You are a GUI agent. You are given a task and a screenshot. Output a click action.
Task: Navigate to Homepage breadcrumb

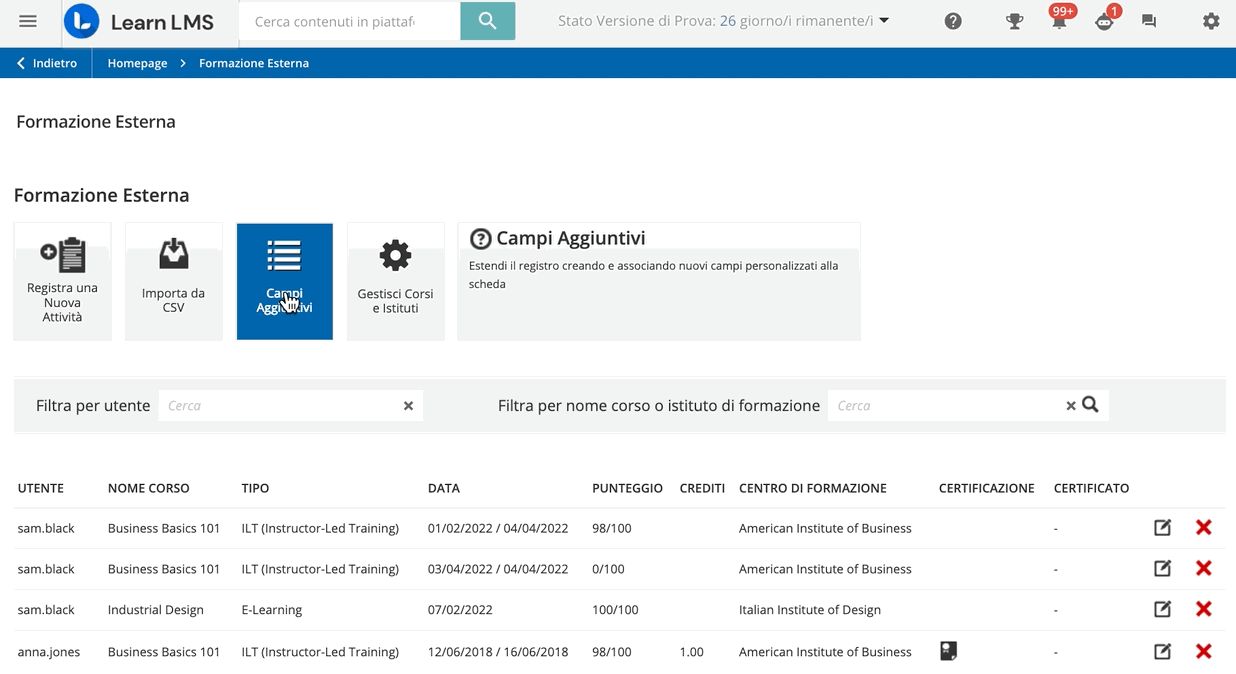137,63
